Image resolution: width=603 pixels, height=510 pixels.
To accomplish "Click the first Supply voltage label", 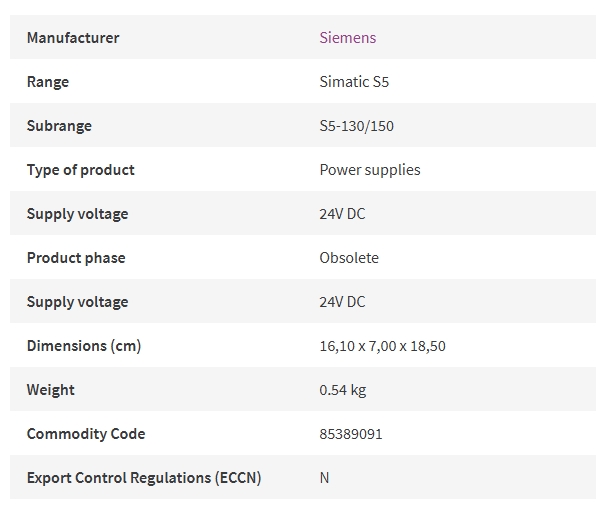I will coord(77,213).
